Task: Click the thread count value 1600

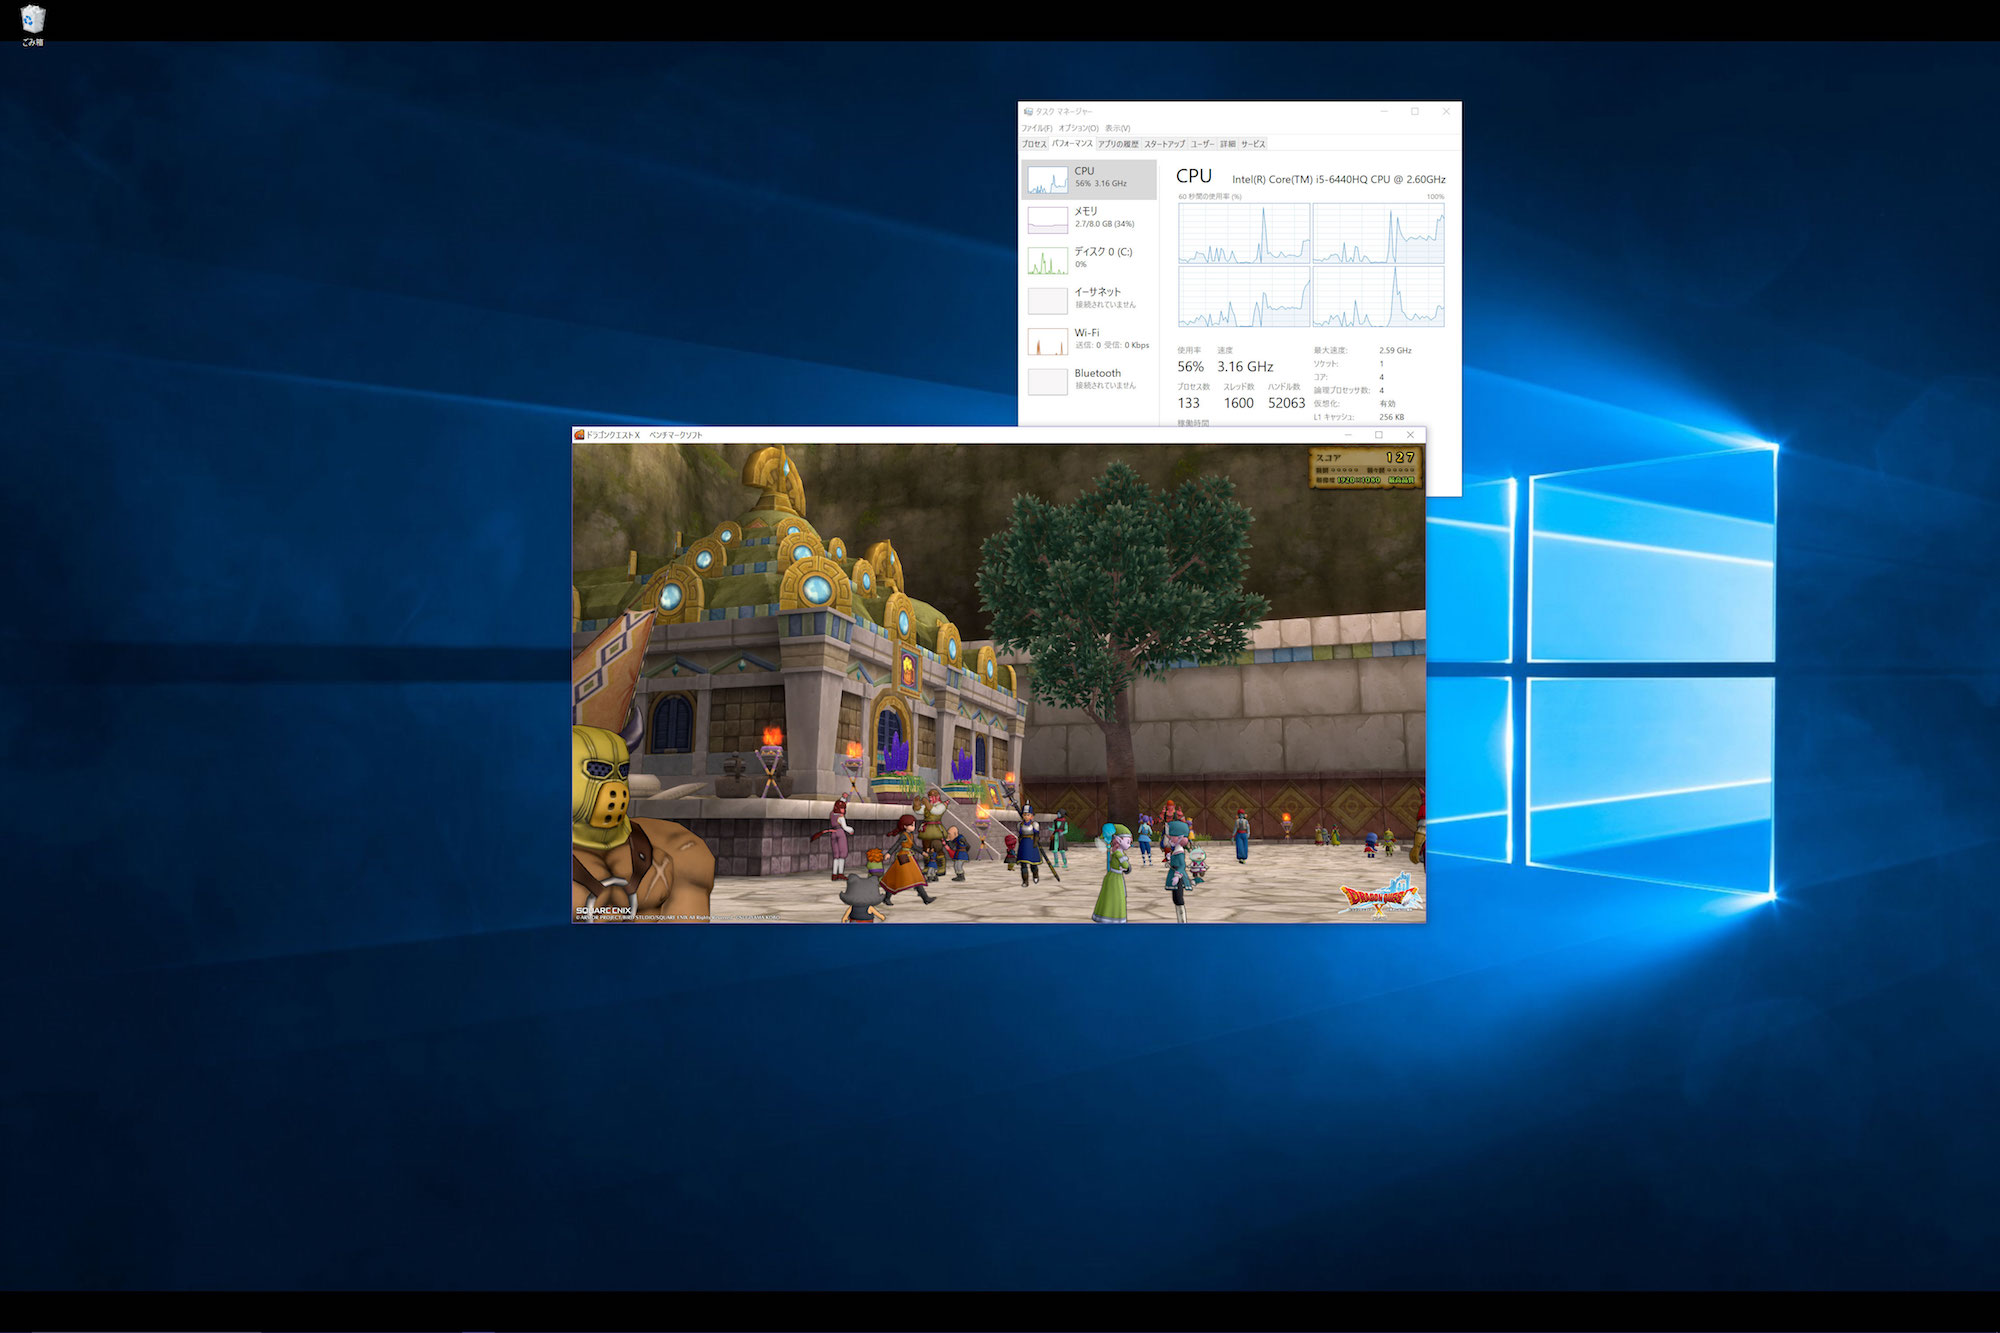Action: pos(1238,403)
